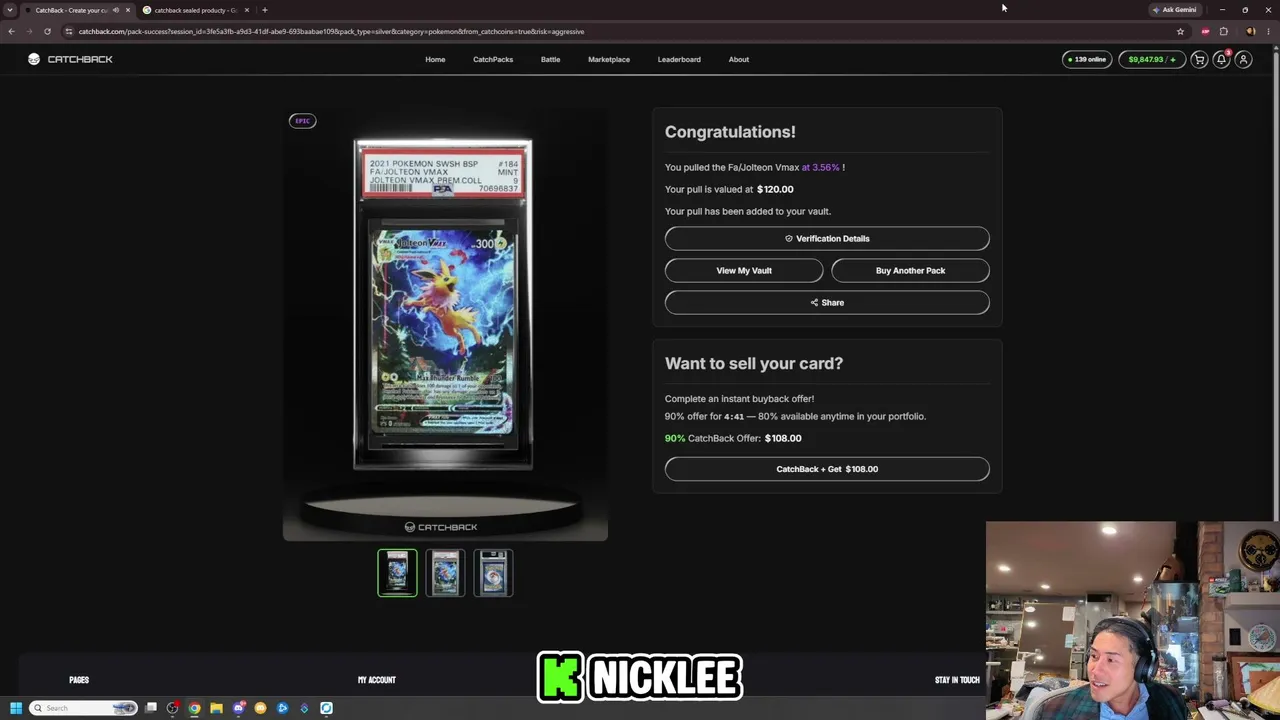Open the Windows Start menu

(15, 708)
